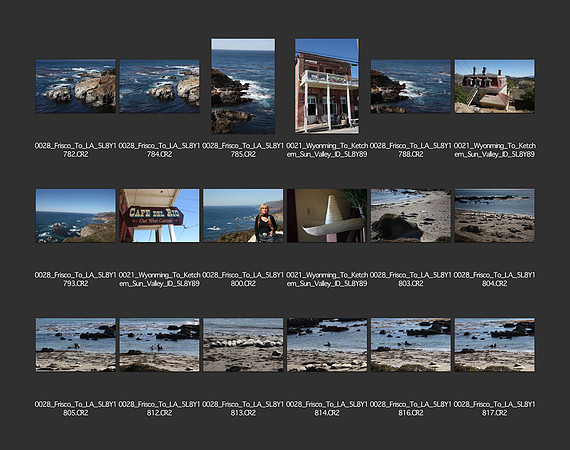Click the filename ending 814.CR2

[327, 409]
